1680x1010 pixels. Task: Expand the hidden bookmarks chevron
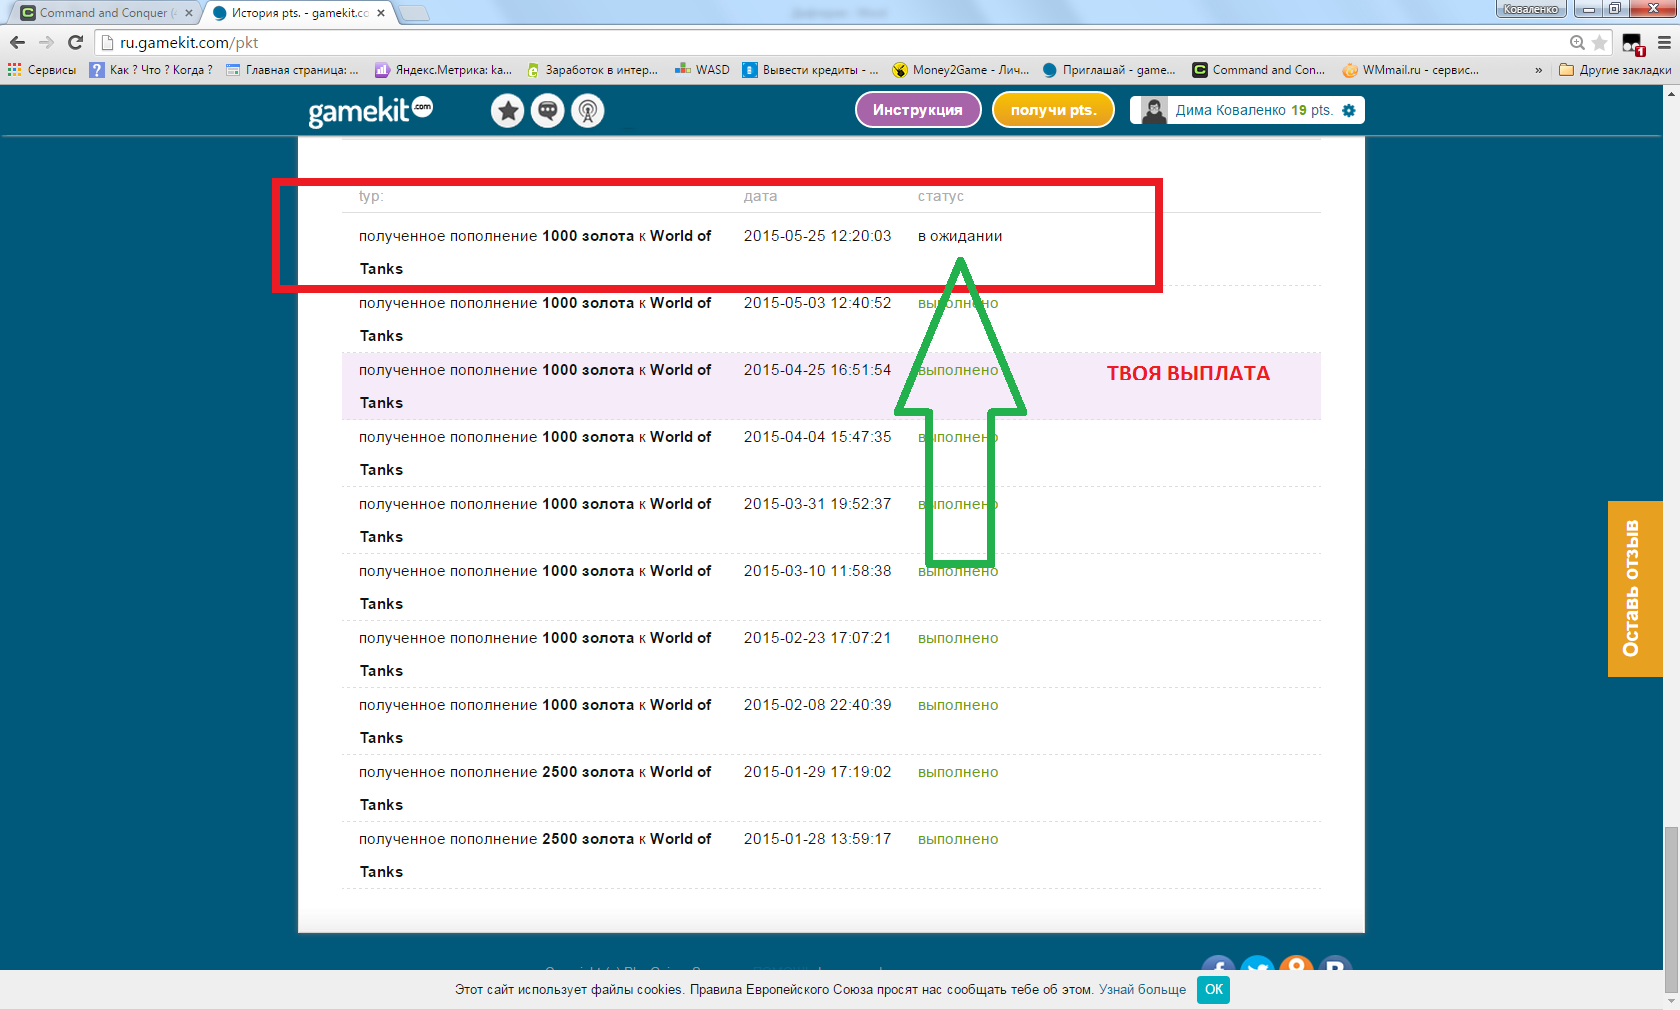[1538, 70]
